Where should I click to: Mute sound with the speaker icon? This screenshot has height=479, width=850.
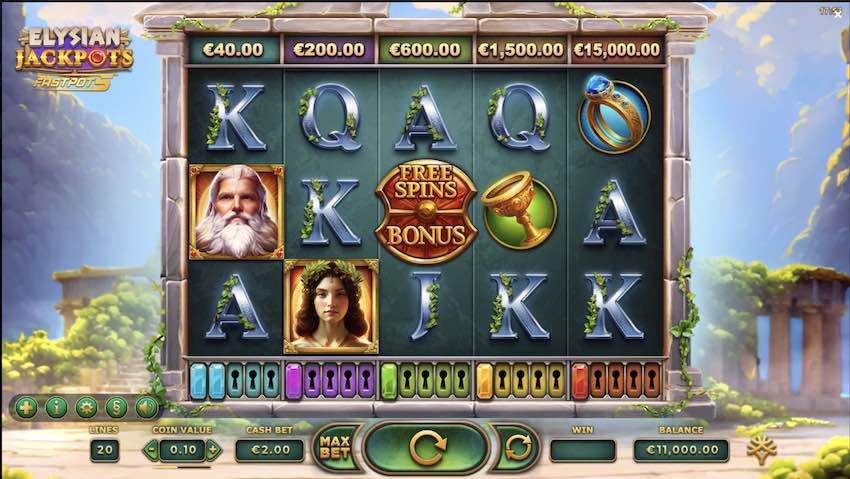coord(146,407)
